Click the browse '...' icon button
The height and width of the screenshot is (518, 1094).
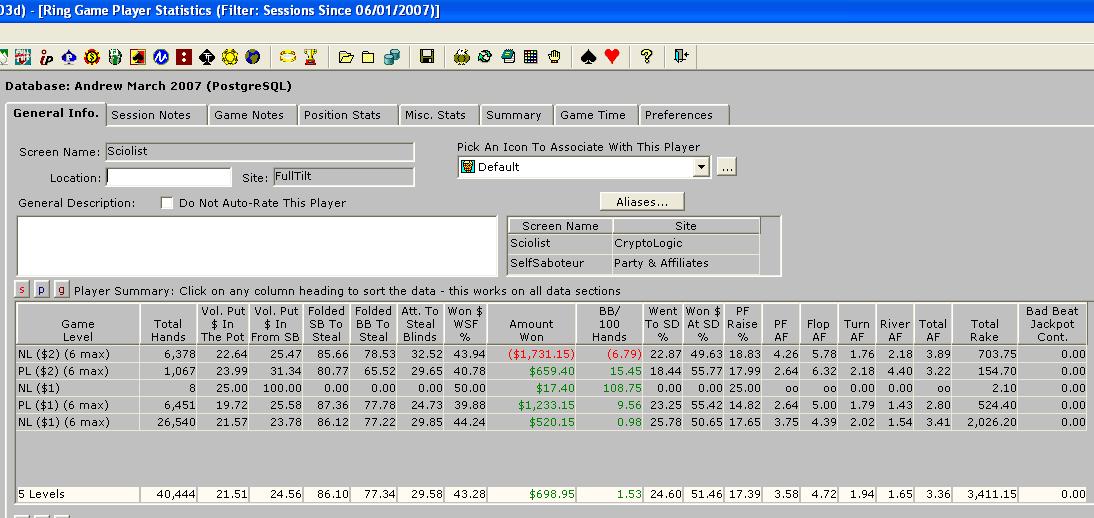tap(727, 168)
